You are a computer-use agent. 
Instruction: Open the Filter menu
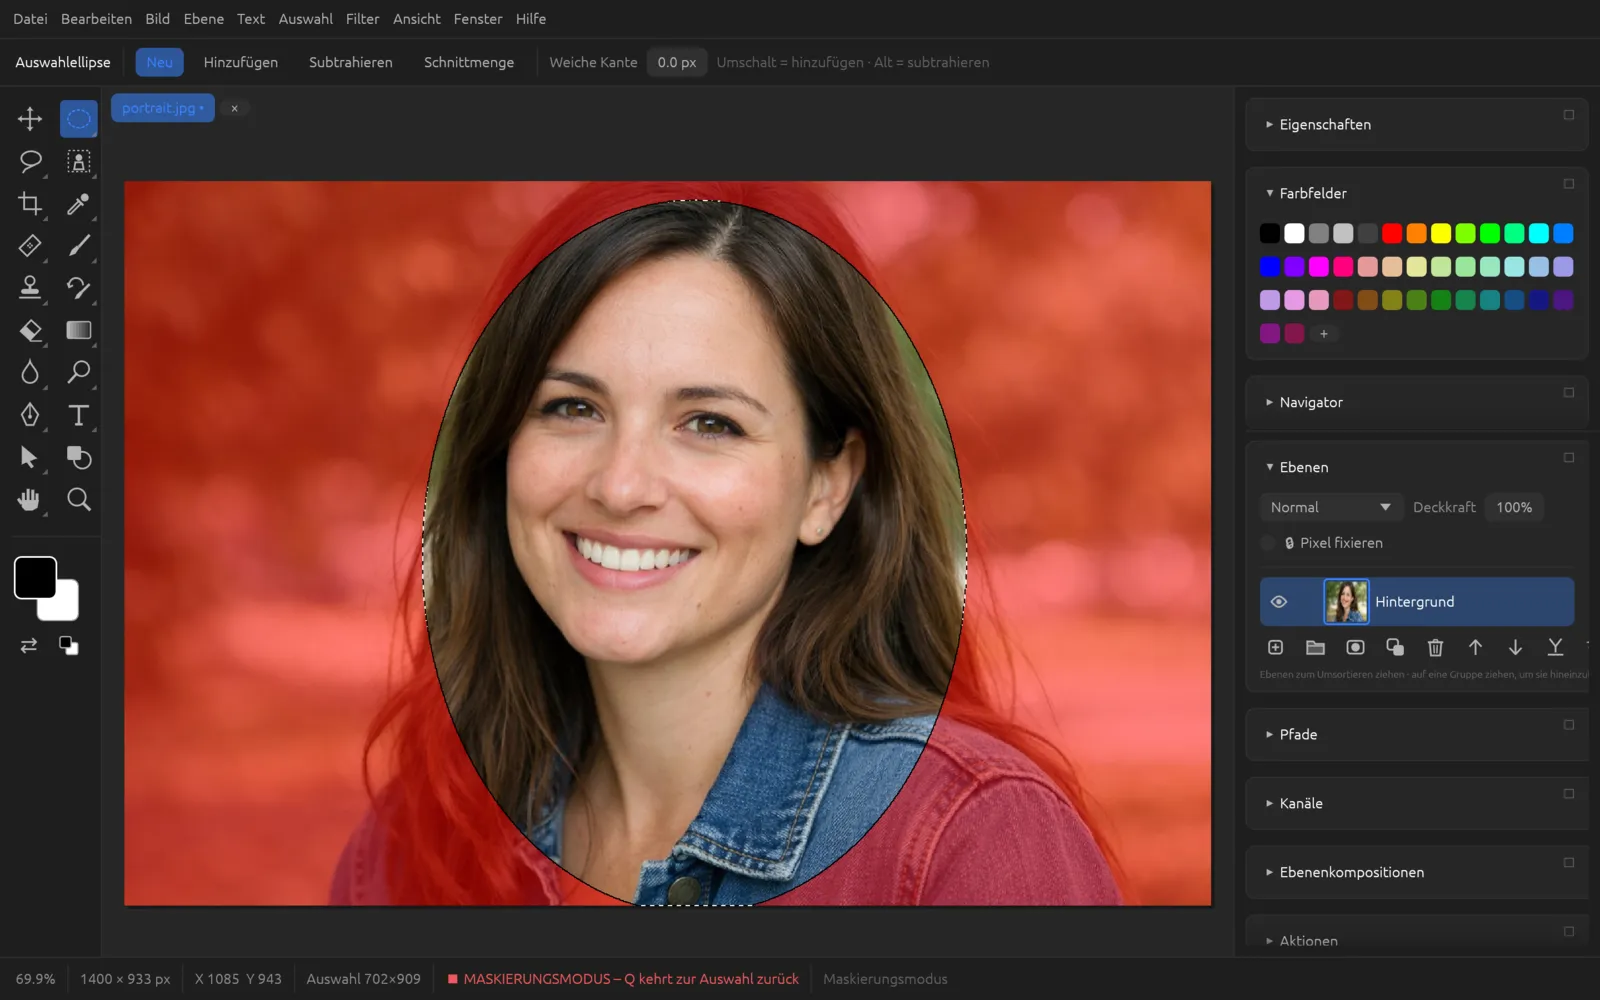click(362, 19)
